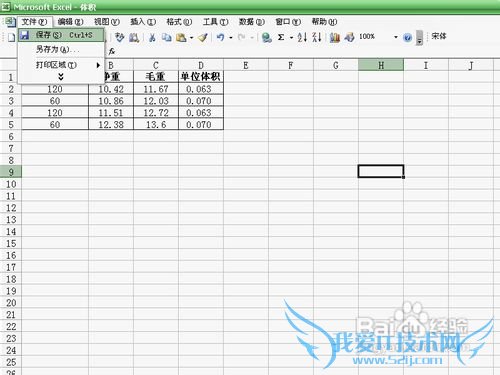
Task: Choose Print Area (打印区域) menu entry
Action: (61, 65)
